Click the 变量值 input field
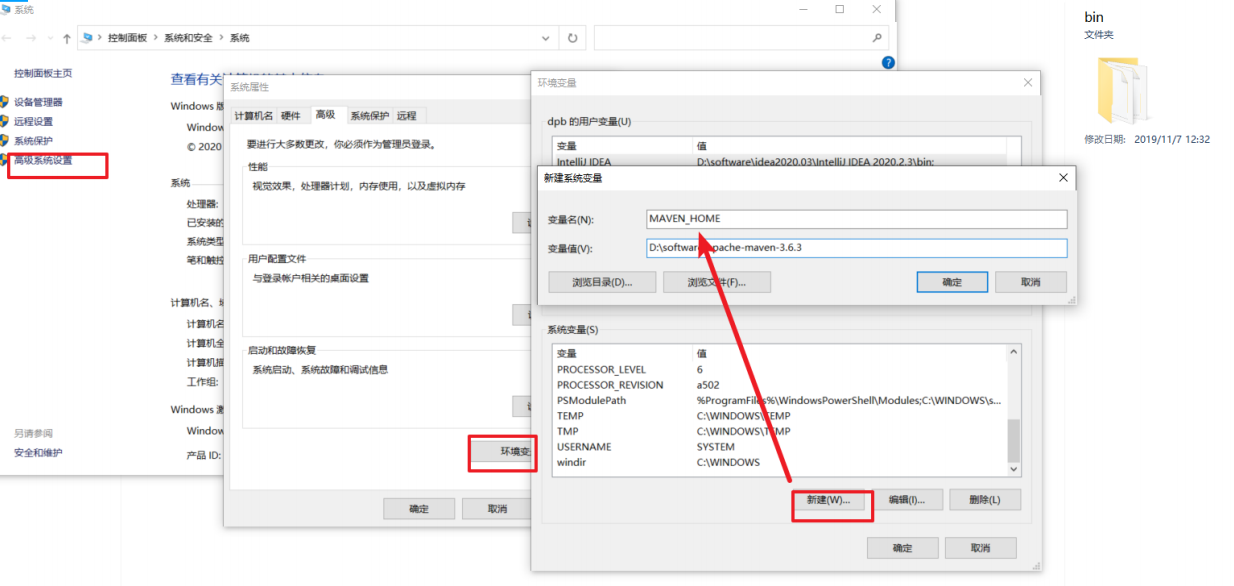The height and width of the screenshot is (586, 1234). pos(857,248)
